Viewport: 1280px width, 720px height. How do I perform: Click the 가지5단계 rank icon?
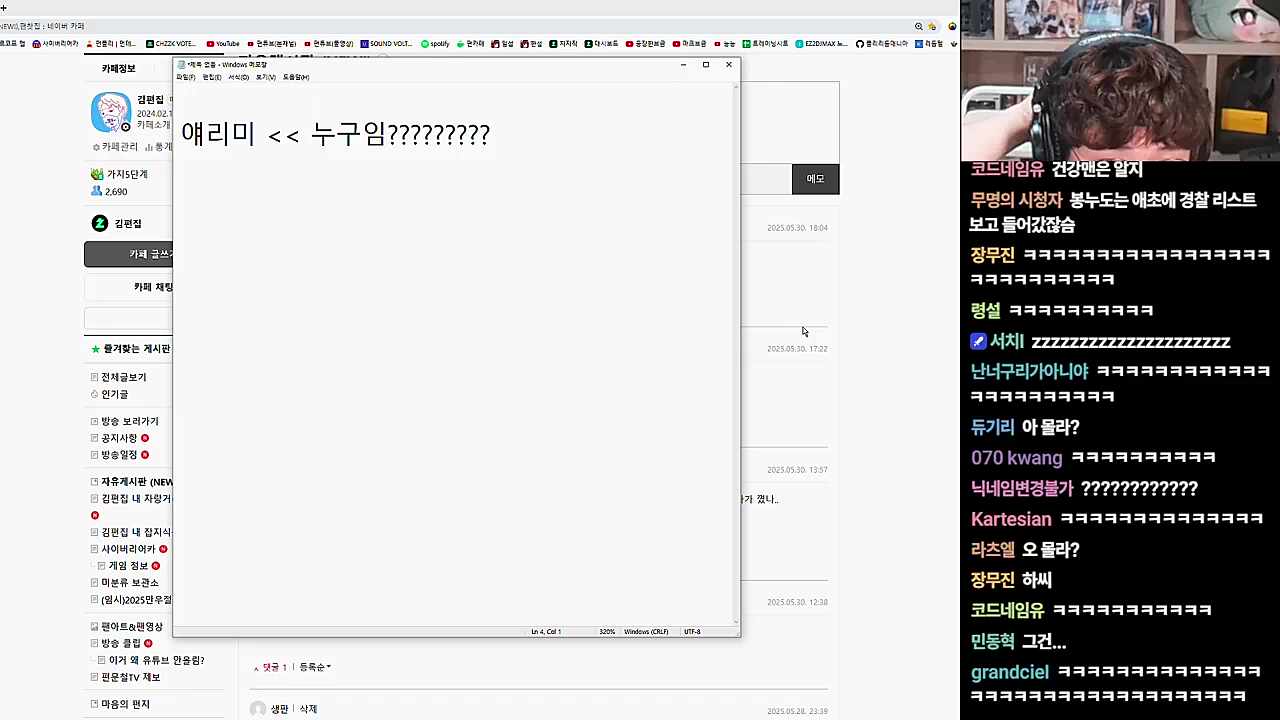click(x=97, y=174)
